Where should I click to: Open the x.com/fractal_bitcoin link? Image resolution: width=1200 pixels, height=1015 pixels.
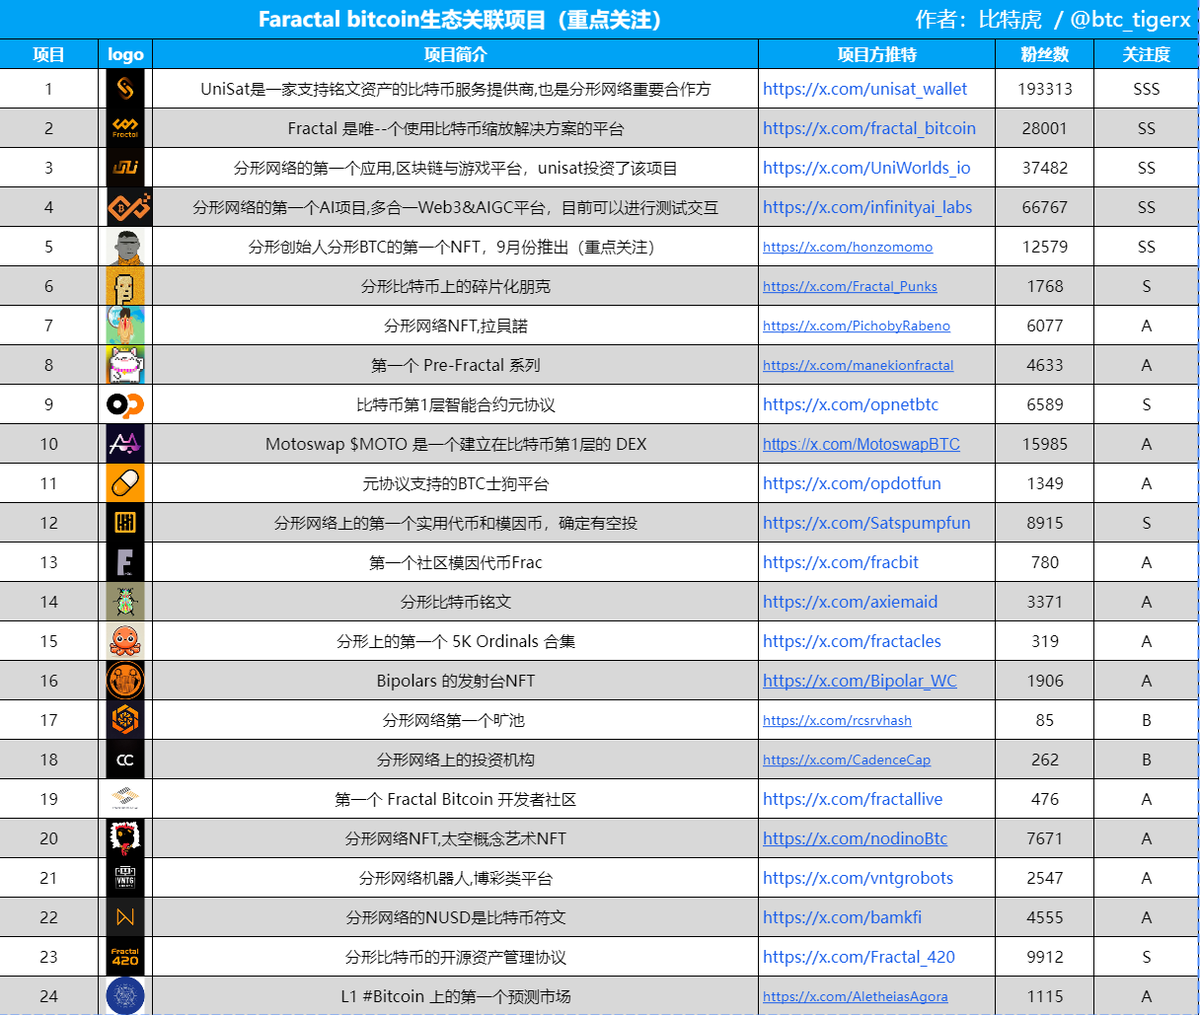coord(869,128)
